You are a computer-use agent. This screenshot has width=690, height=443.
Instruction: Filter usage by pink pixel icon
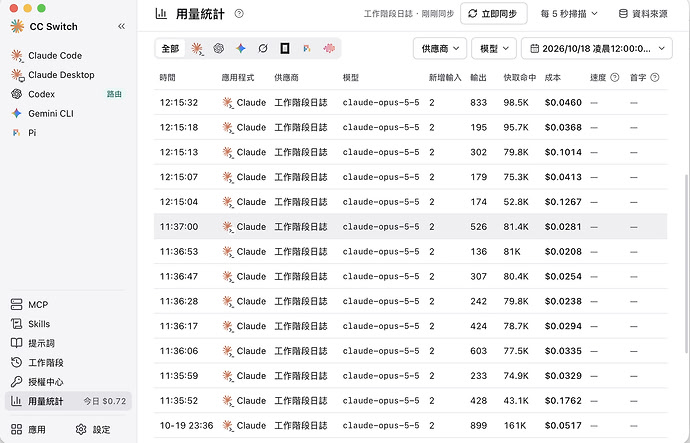pos(329,48)
